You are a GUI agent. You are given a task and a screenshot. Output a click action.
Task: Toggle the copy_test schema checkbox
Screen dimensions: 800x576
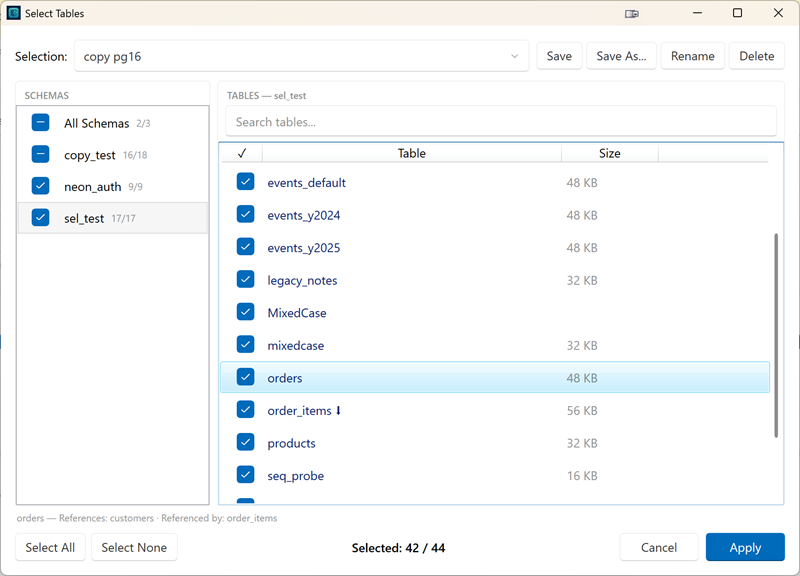[x=40, y=154]
